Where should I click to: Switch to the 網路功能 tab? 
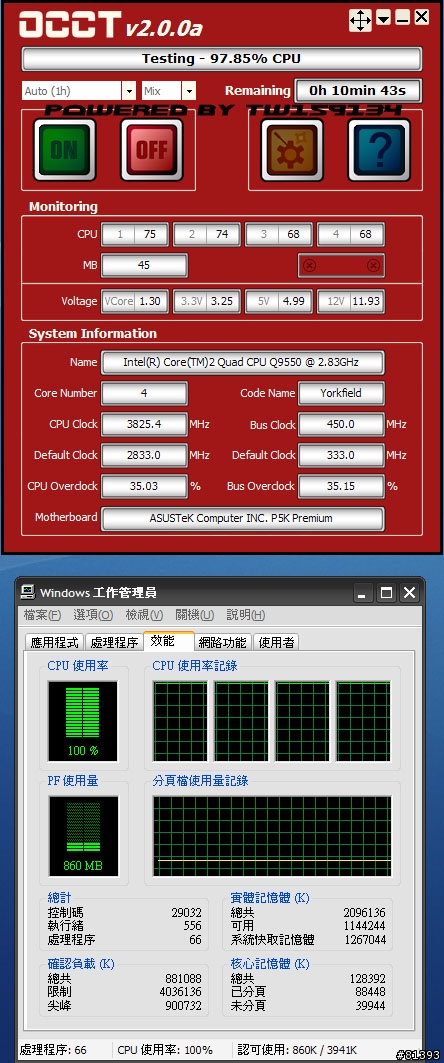pos(223,643)
